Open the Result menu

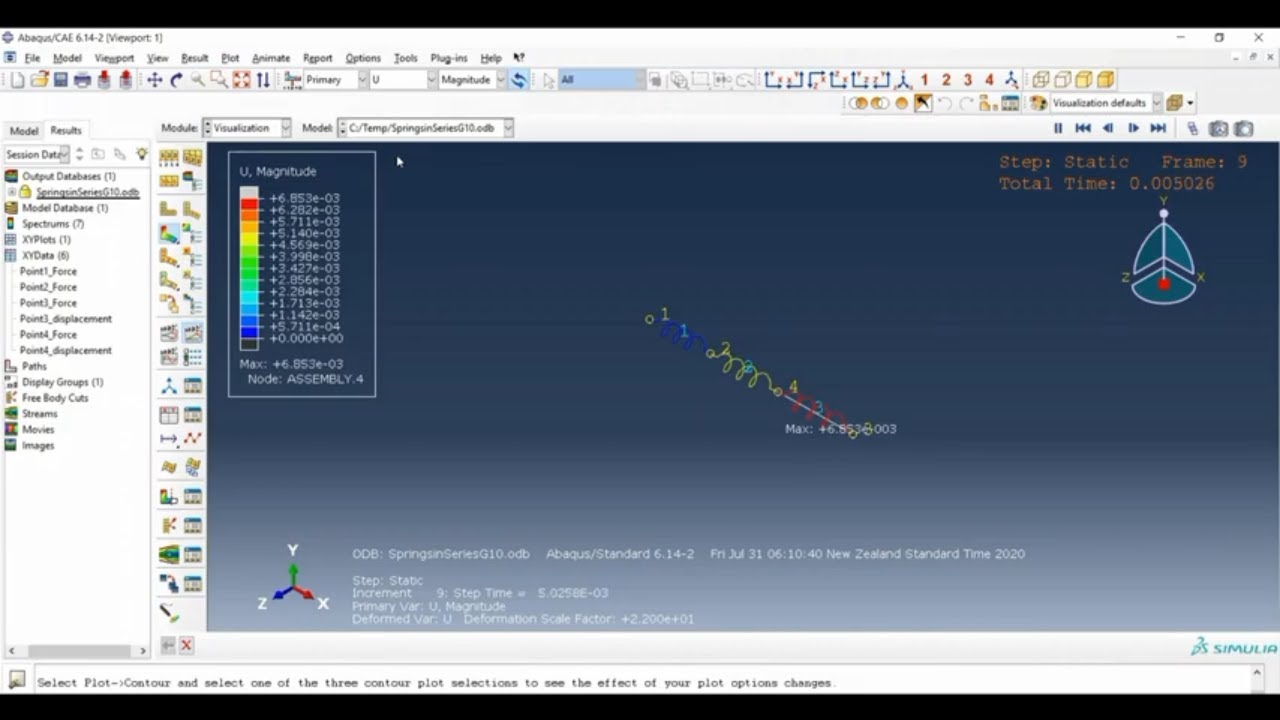coord(194,58)
